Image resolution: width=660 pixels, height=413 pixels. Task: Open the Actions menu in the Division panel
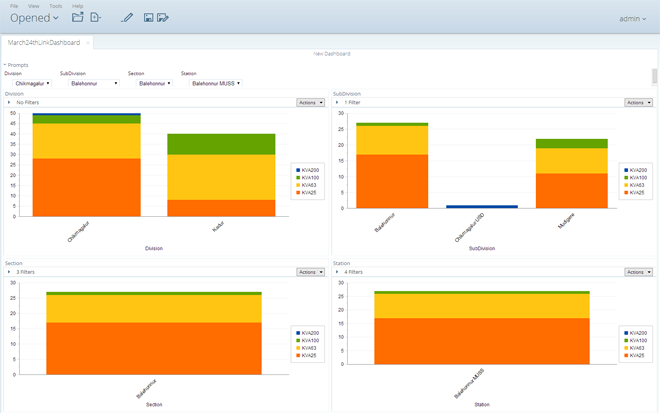tap(311, 102)
